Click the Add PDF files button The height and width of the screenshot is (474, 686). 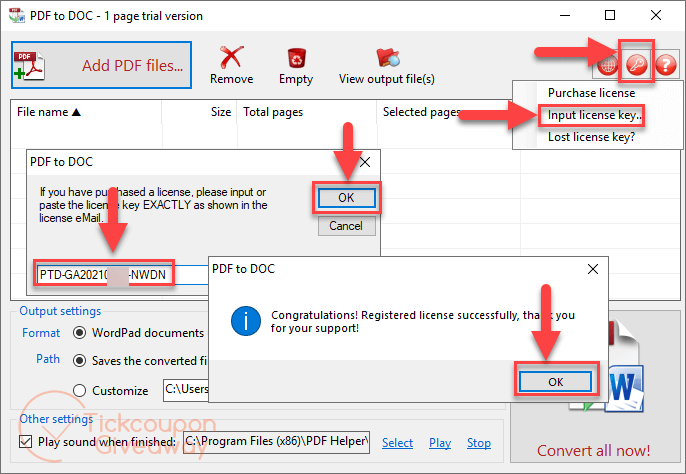coord(102,65)
